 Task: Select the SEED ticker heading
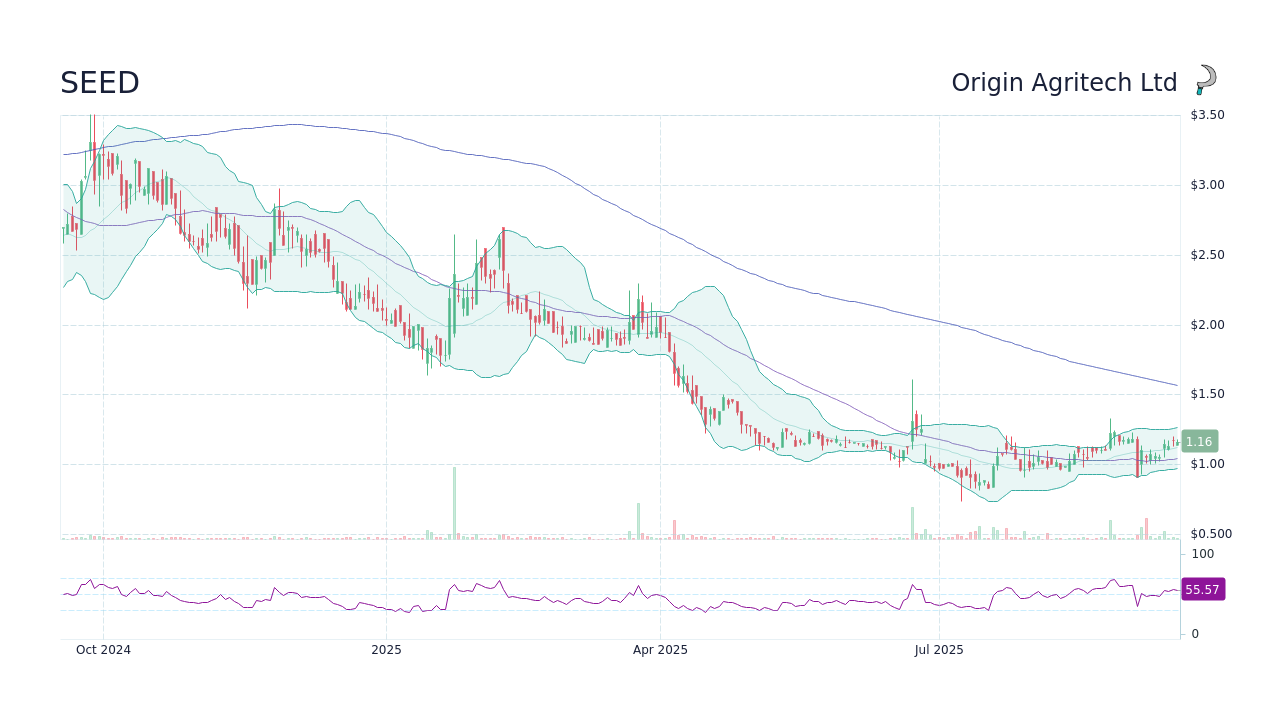click(x=98, y=83)
